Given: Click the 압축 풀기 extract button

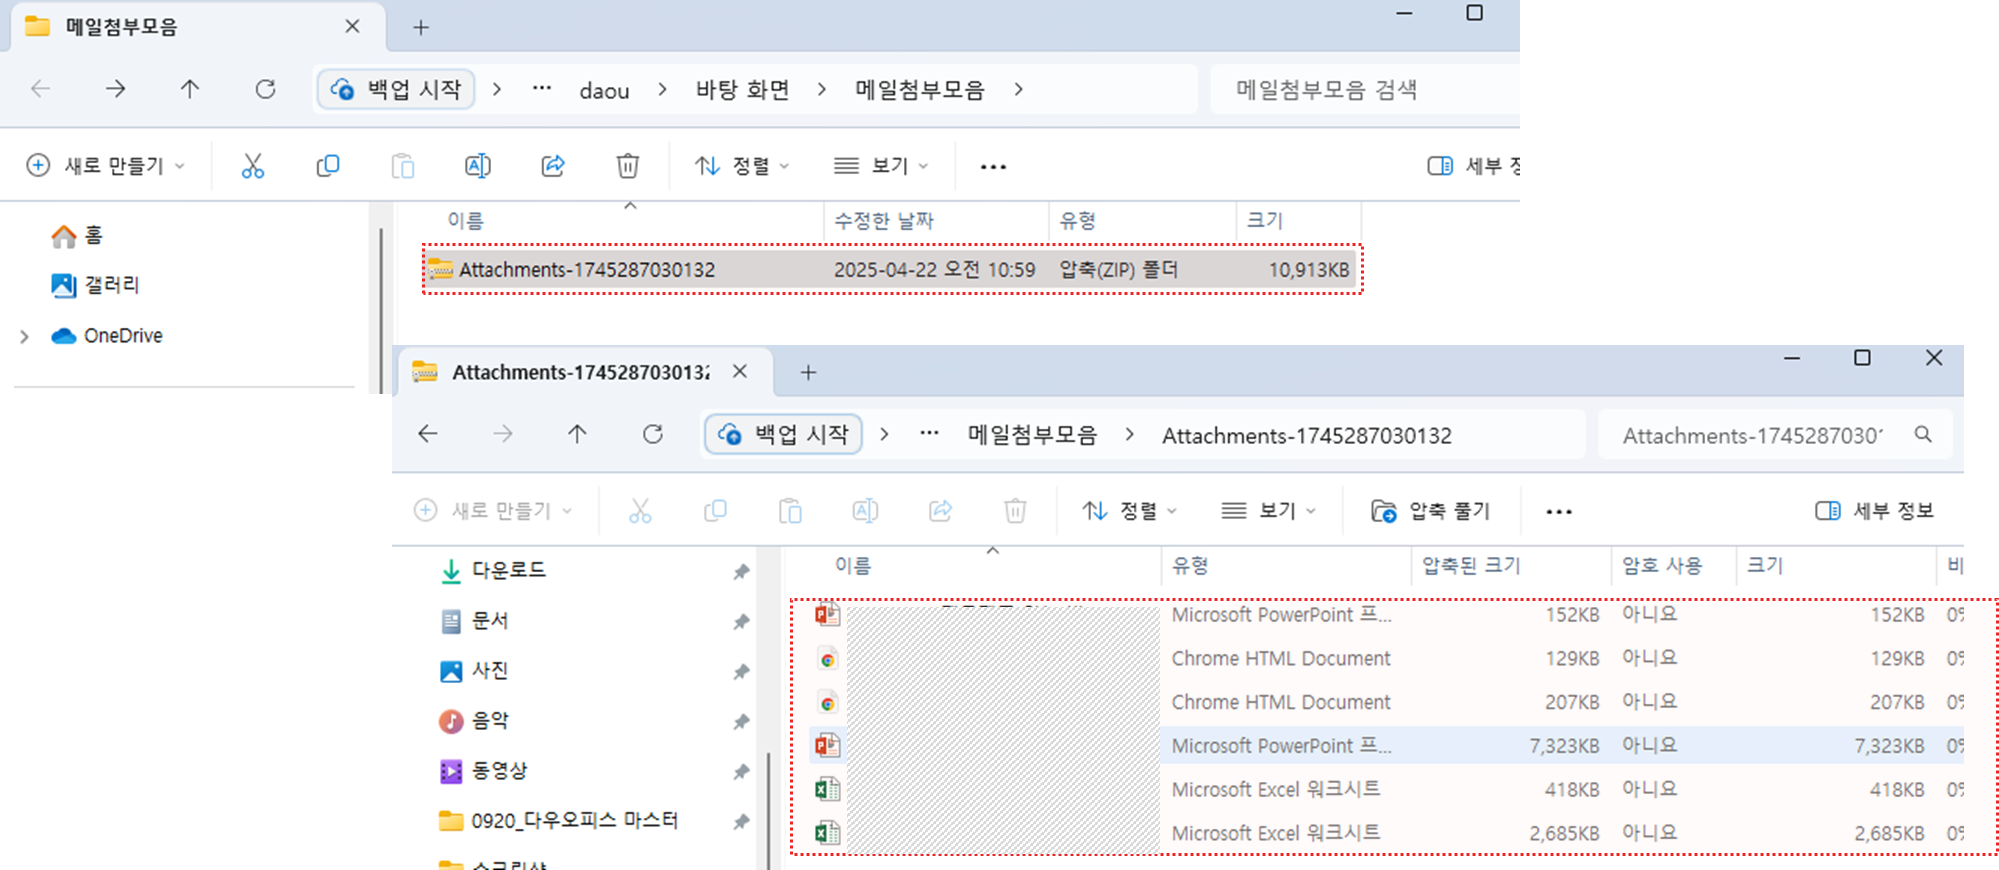Looking at the screenshot, I should [x=1431, y=511].
